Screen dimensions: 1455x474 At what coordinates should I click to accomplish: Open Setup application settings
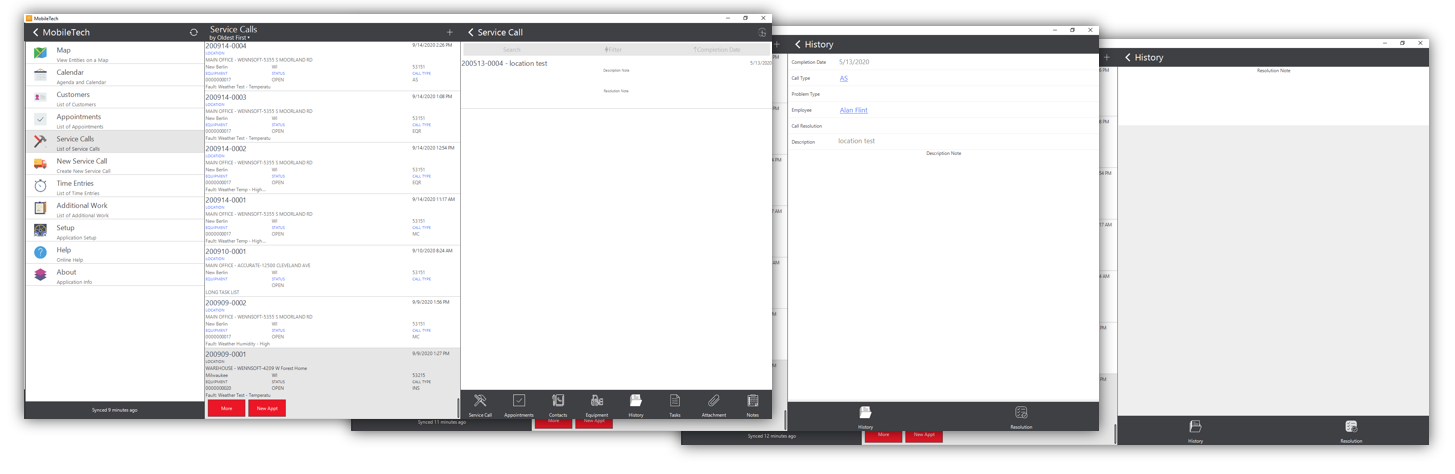(65, 228)
